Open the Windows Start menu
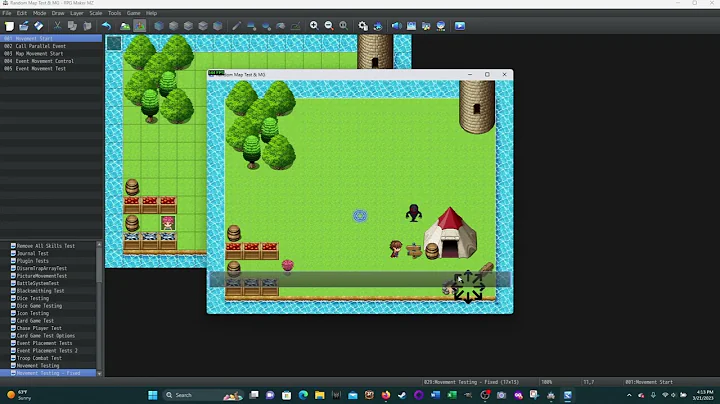Screen dimensions: 720x404 153,395
